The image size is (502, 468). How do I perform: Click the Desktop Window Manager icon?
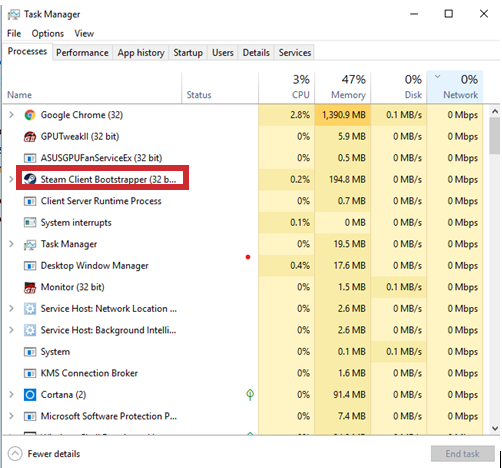coord(30,266)
